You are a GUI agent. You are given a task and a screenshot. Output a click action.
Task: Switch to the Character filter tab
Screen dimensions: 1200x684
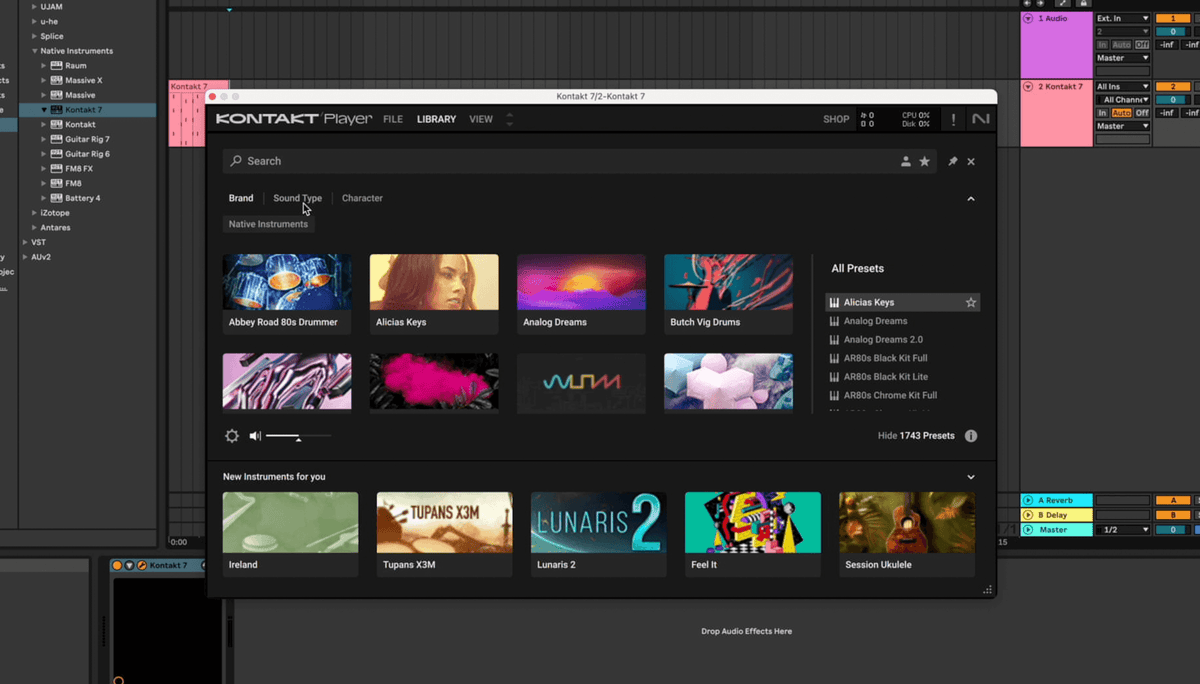[x=362, y=198]
